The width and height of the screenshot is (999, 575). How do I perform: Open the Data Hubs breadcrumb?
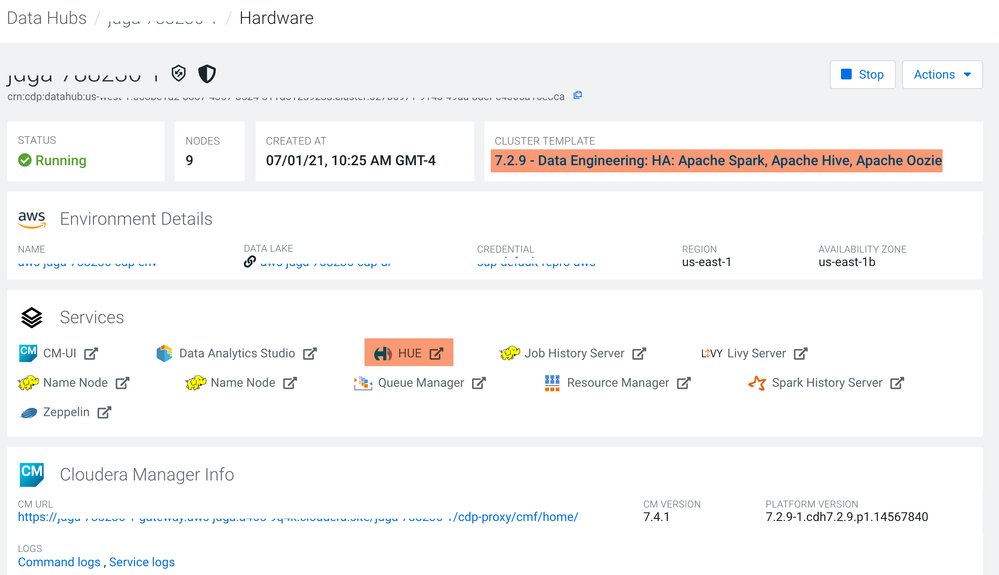coord(47,18)
